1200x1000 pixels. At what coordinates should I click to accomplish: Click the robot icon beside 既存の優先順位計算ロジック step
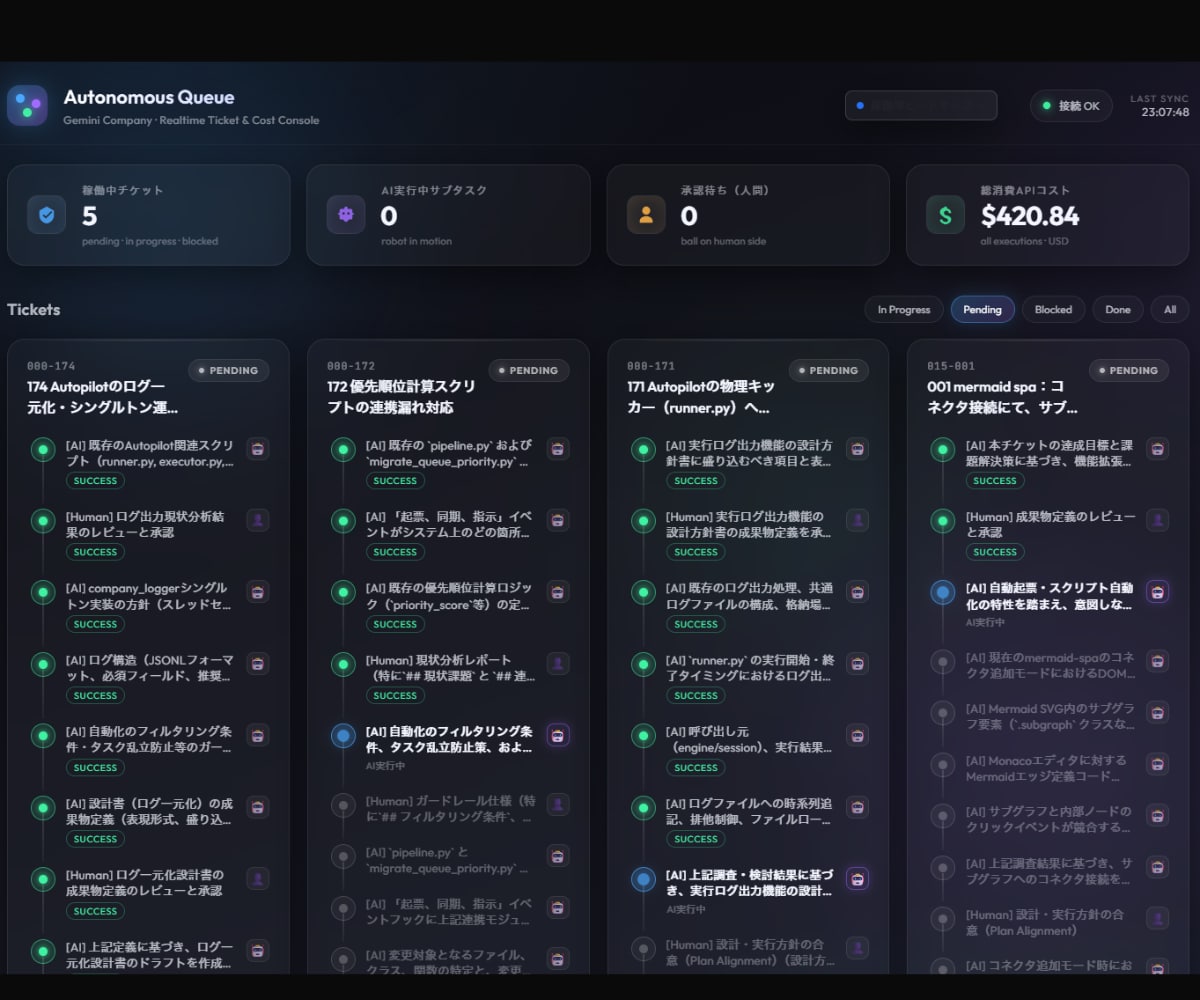pyautogui.click(x=558, y=592)
